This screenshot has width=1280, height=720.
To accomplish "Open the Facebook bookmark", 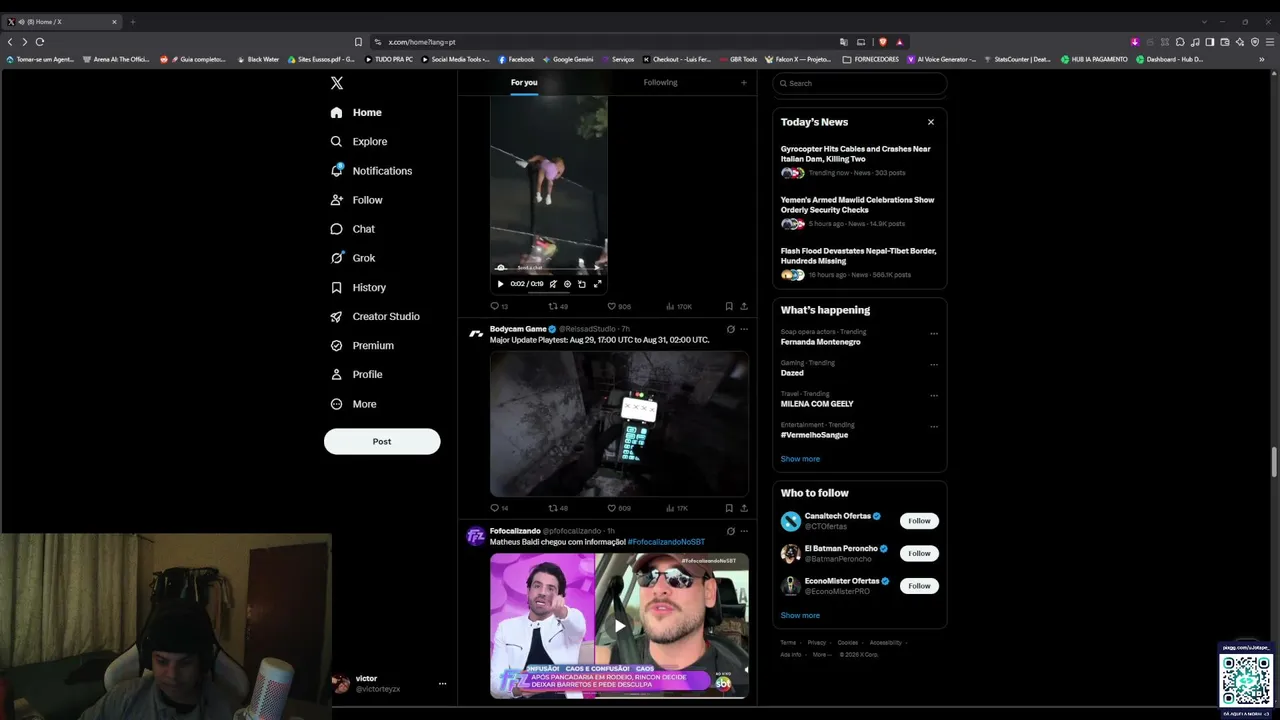I will tap(517, 59).
